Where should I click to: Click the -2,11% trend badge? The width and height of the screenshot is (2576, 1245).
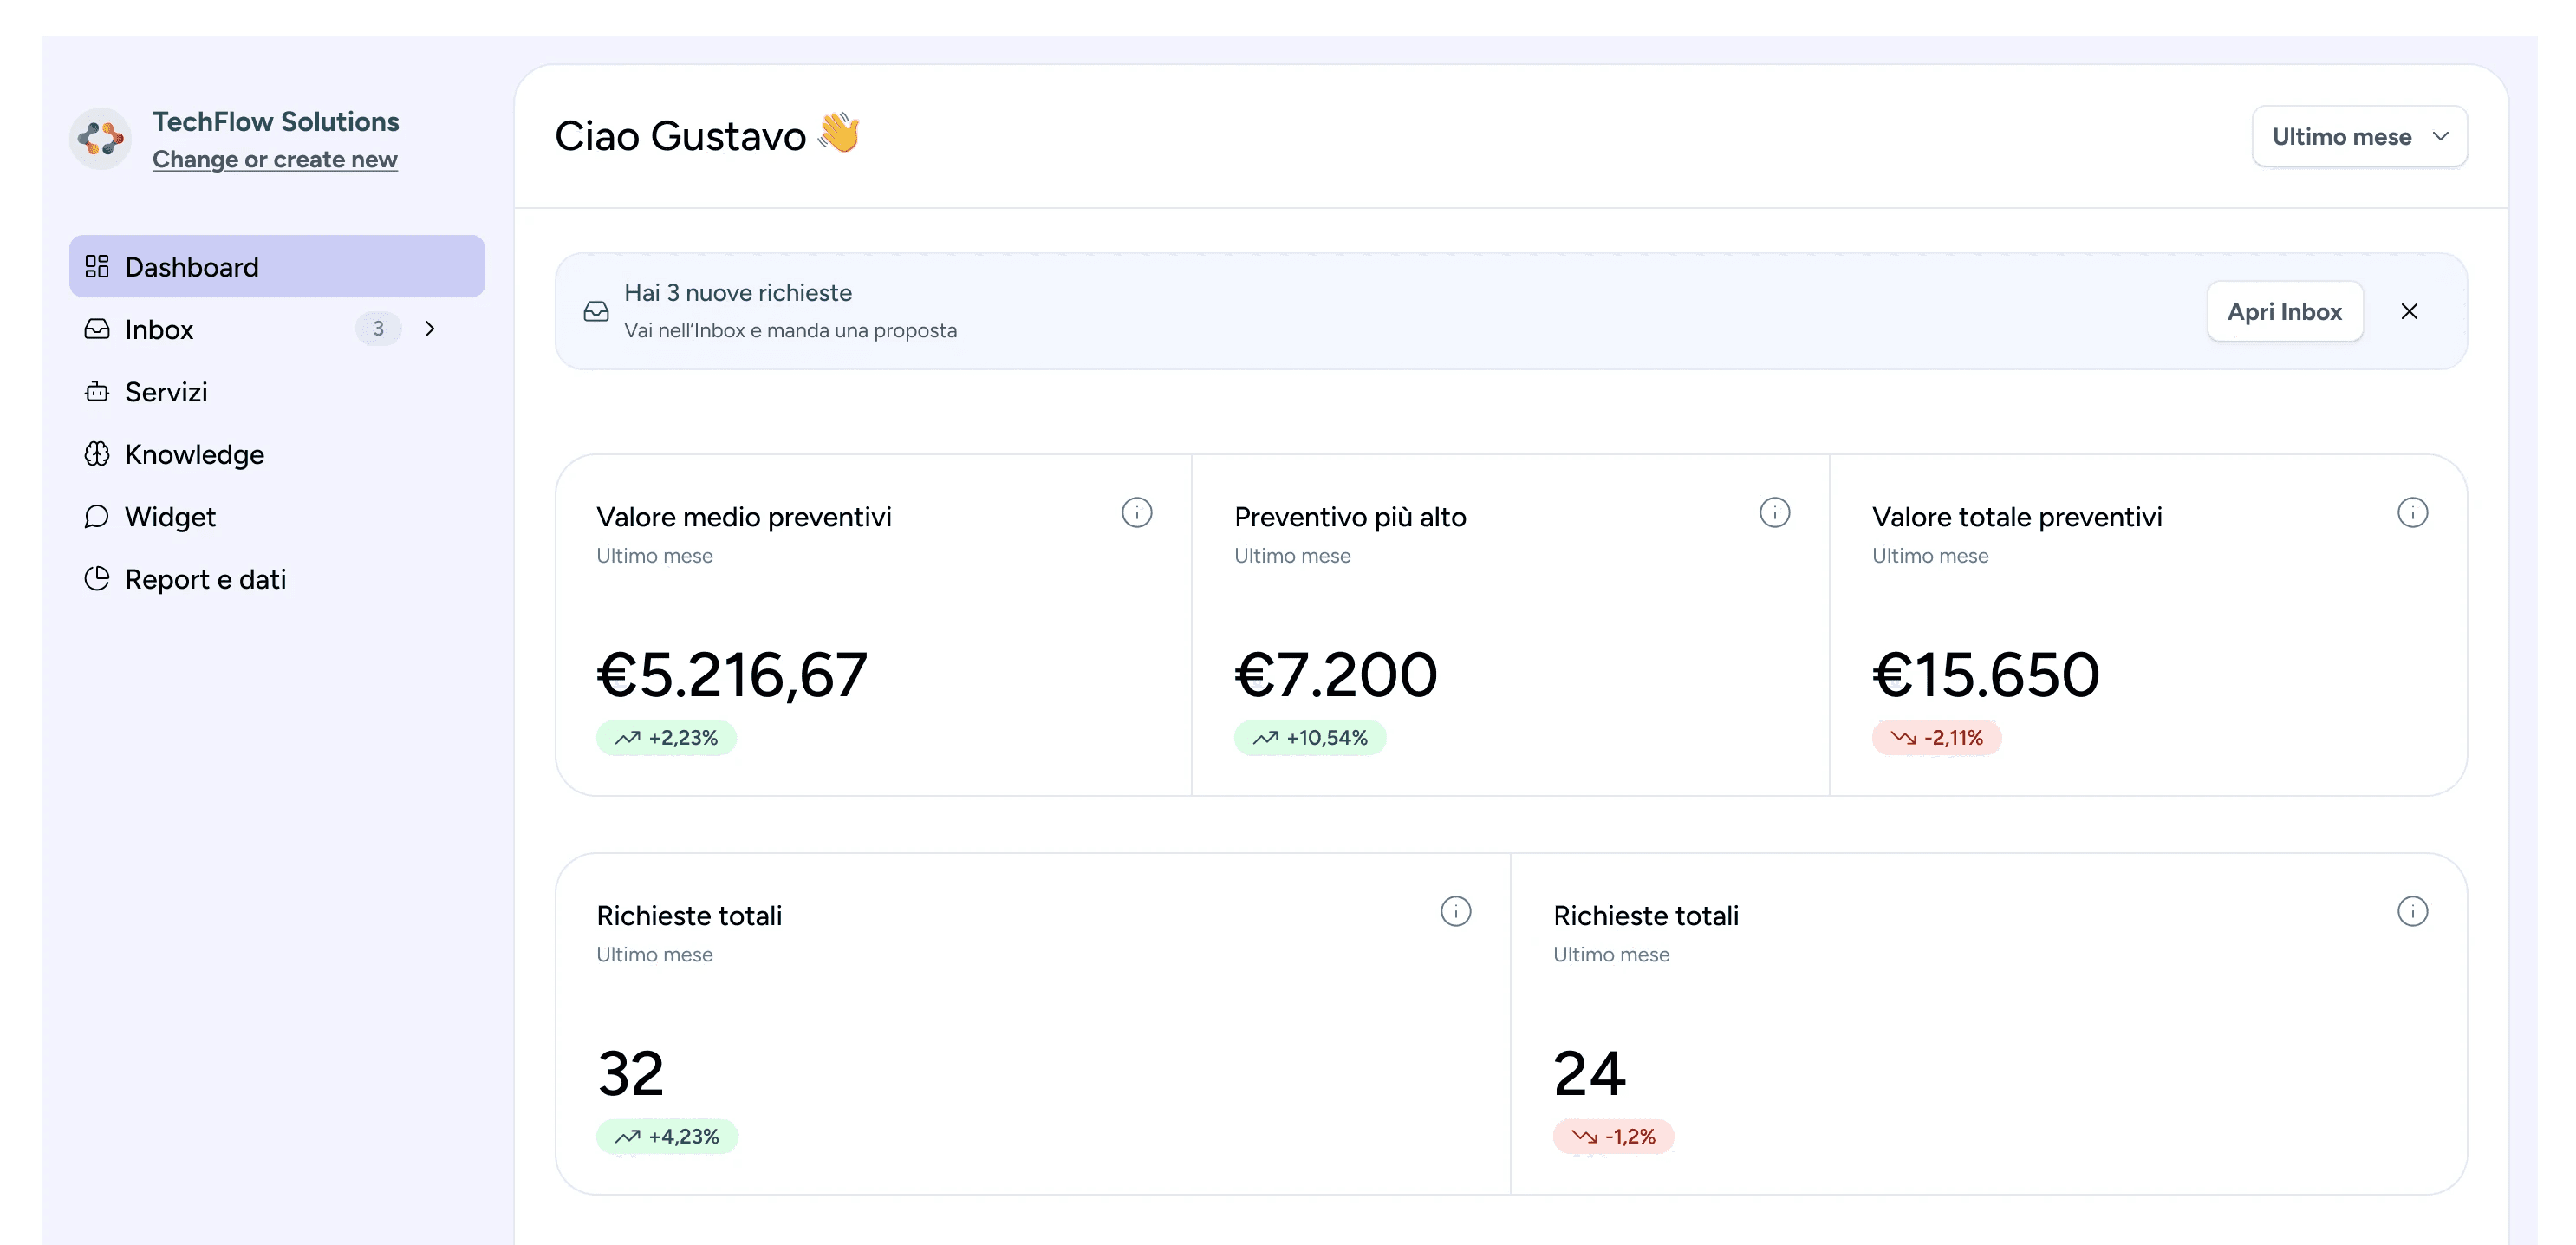pyautogui.click(x=1936, y=738)
